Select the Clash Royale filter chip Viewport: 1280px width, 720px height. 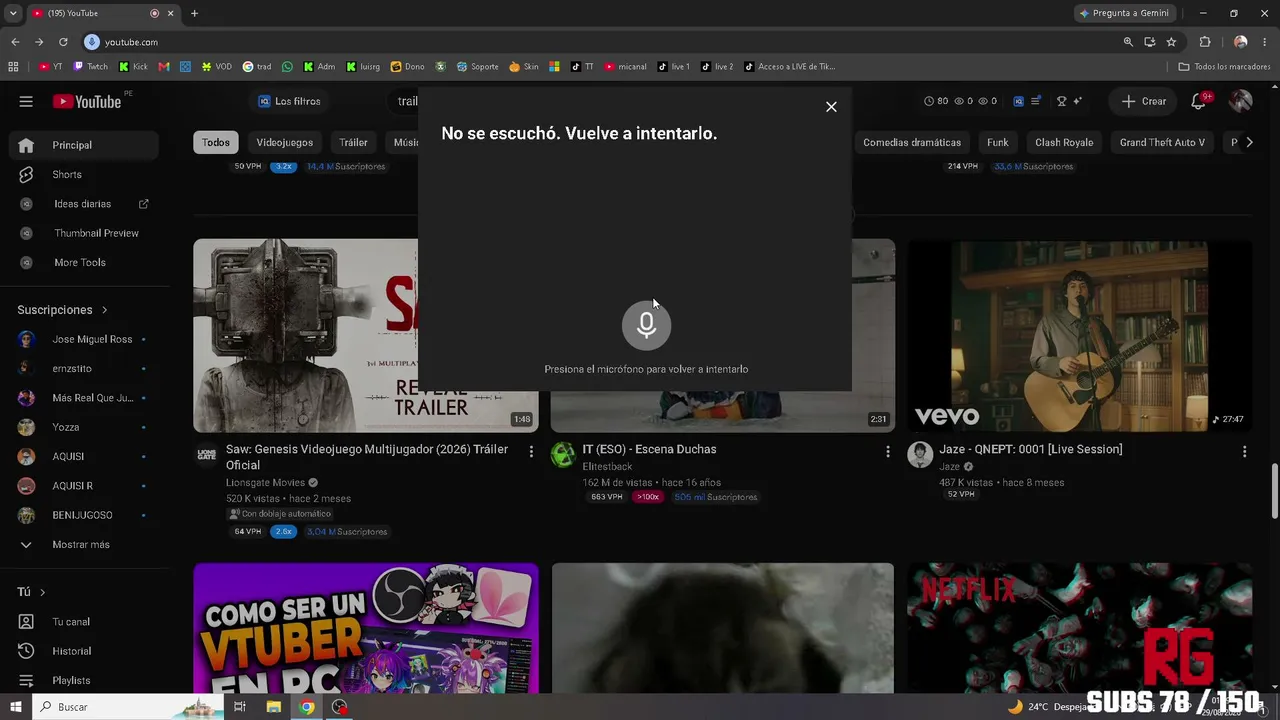click(1064, 142)
